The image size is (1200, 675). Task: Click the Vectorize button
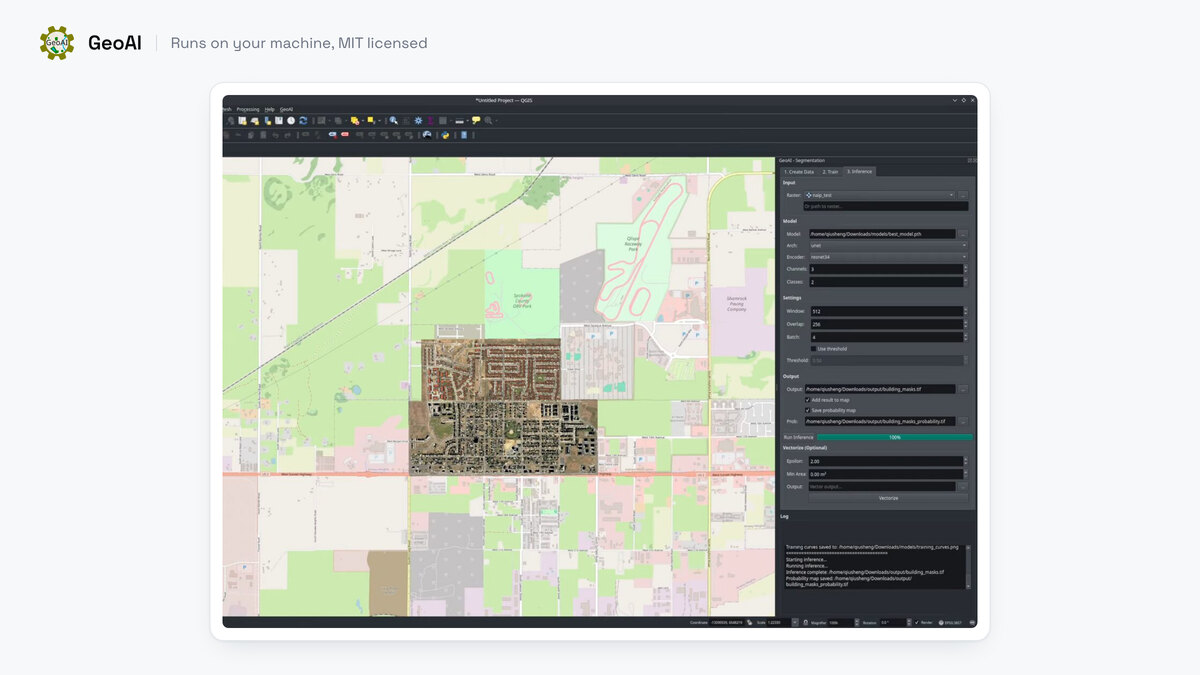pos(888,498)
